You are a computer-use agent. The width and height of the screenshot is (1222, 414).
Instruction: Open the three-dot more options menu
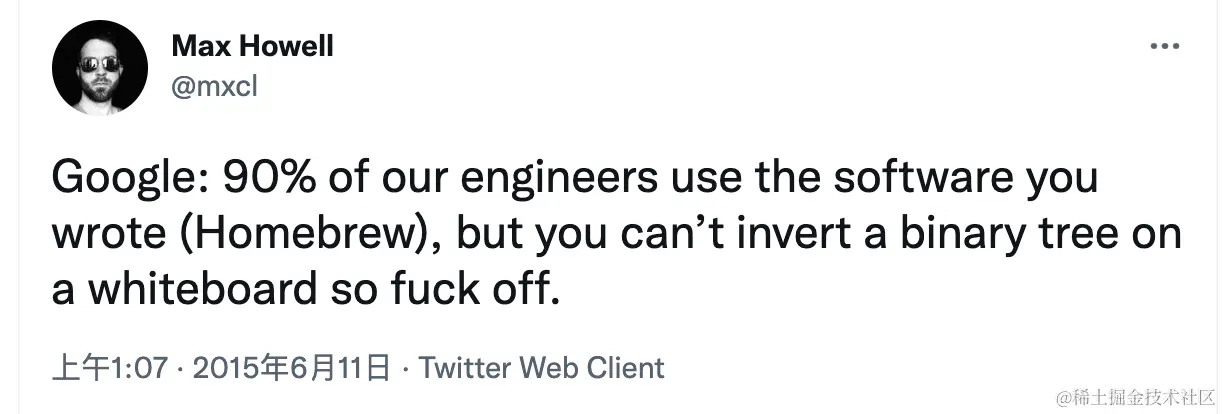1166,46
